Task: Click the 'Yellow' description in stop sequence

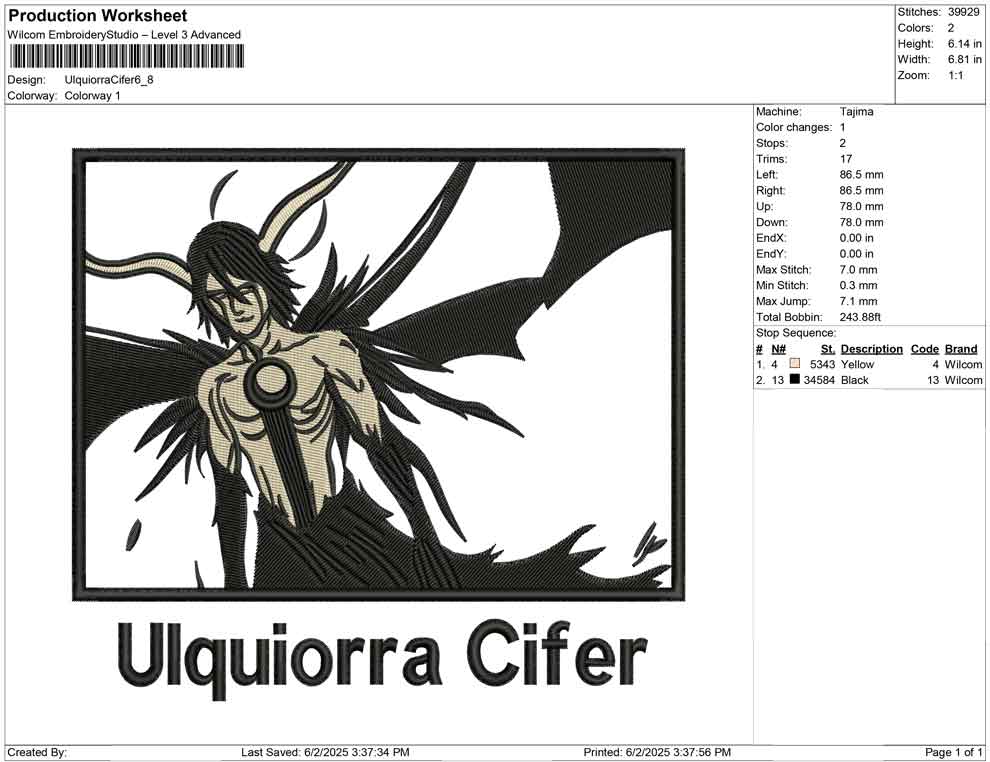Action: 857,364
